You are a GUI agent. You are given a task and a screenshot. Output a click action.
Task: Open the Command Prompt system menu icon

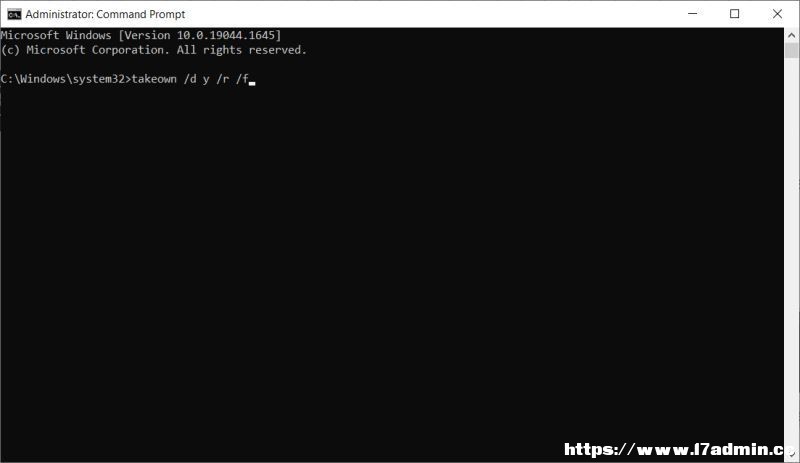pyautogui.click(x=14, y=14)
